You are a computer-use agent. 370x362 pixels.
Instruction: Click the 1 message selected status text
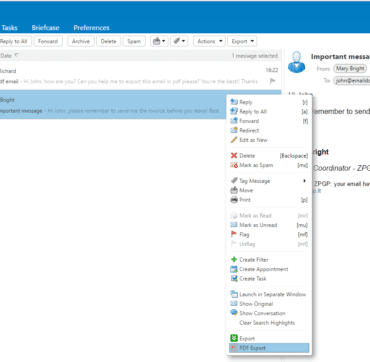click(x=255, y=56)
